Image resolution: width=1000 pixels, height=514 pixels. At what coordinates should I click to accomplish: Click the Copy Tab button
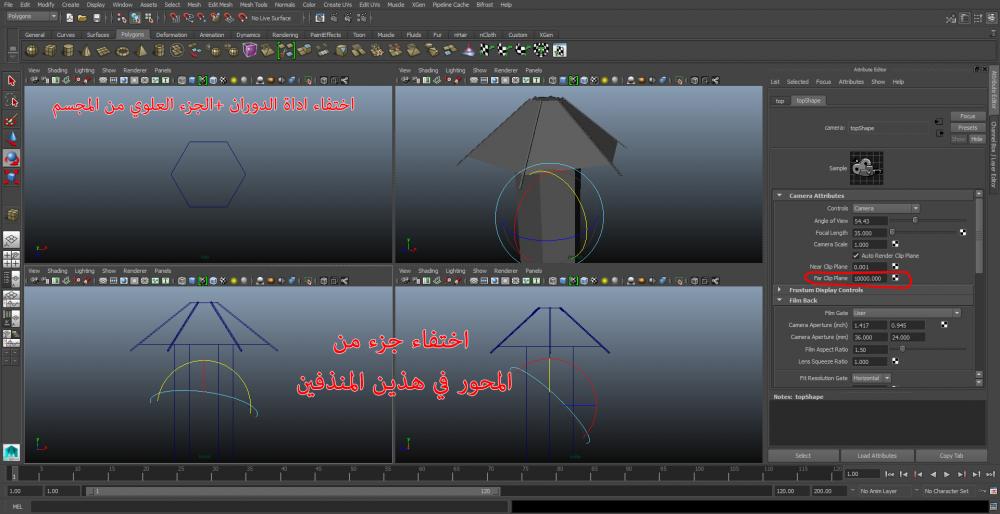[x=950, y=456]
